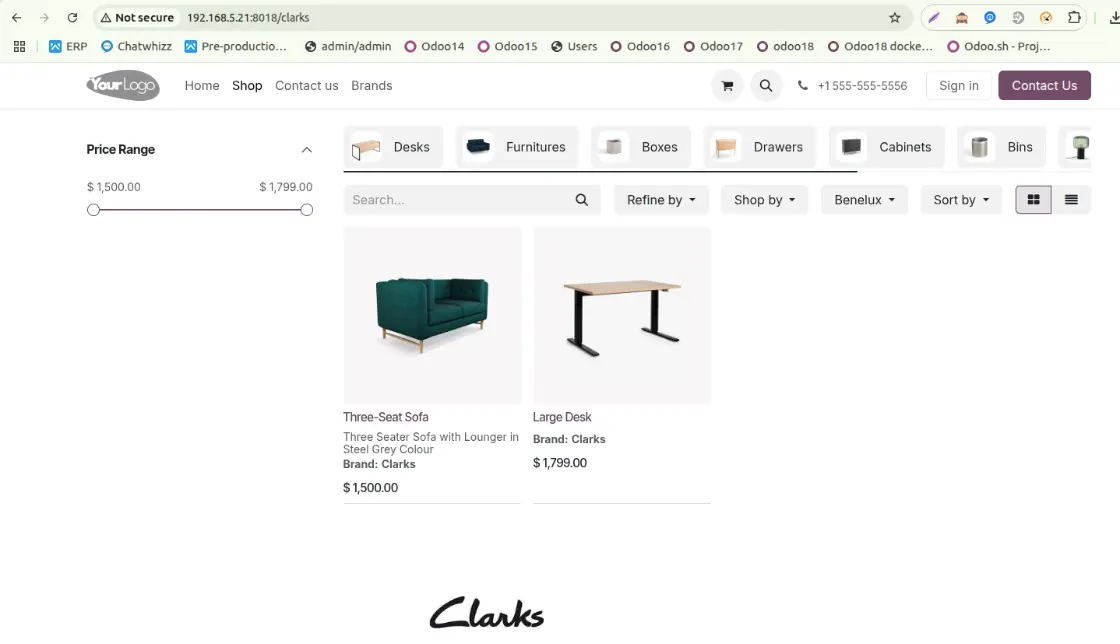Click the search bar magnifier icon
The image size is (1120, 644).
[582, 200]
